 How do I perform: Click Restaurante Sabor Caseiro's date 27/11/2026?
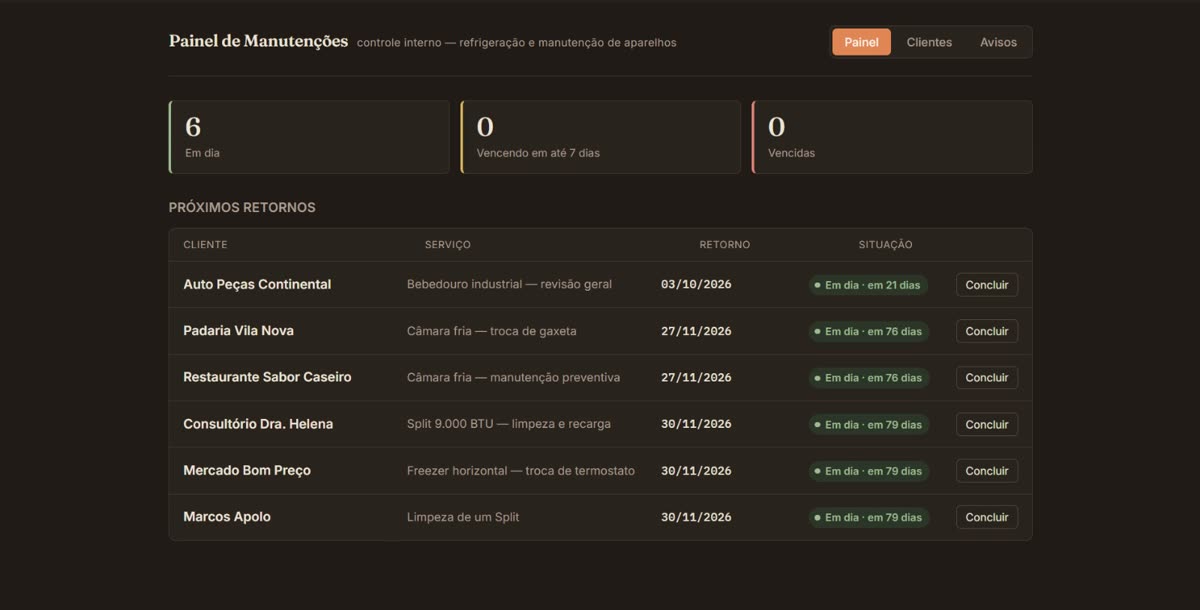click(x=696, y=377)
